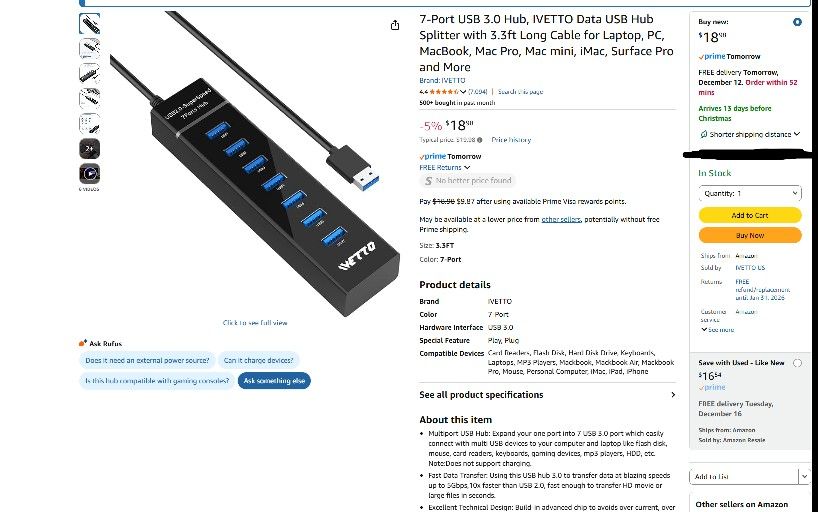Click the prime logo under Buy new price

(711, 56)
